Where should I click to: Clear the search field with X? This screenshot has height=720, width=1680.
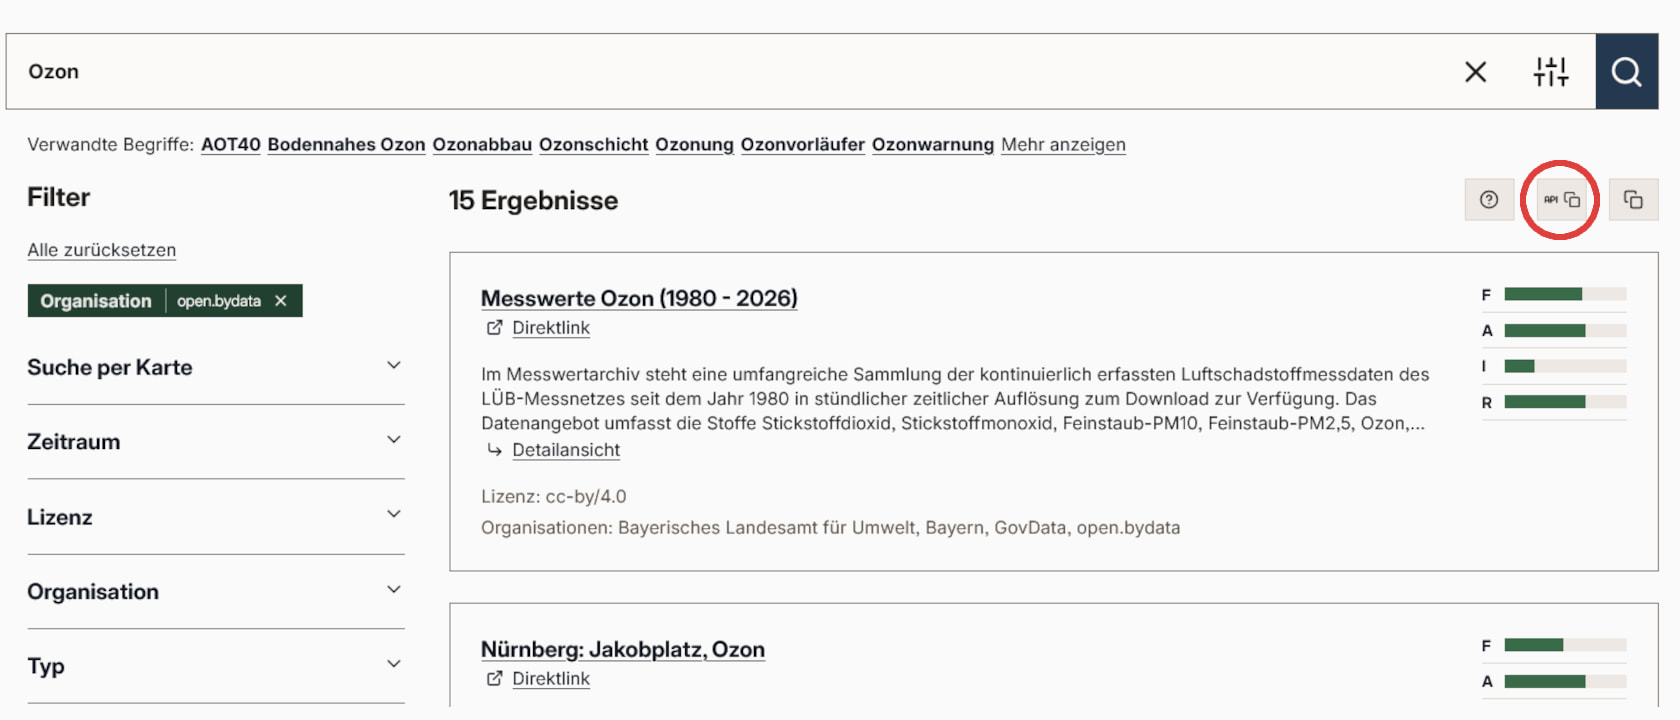1475,72
